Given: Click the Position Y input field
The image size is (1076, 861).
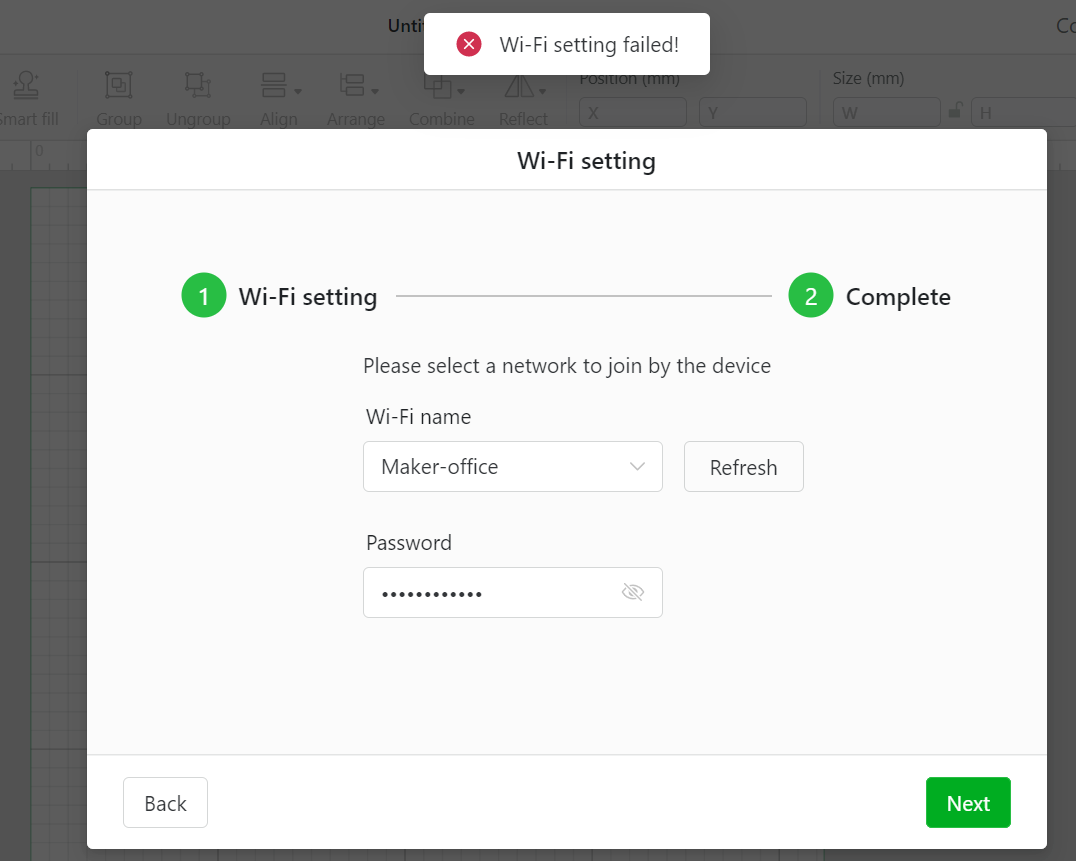Looking at the screenshot, I should tap(752, 112).
